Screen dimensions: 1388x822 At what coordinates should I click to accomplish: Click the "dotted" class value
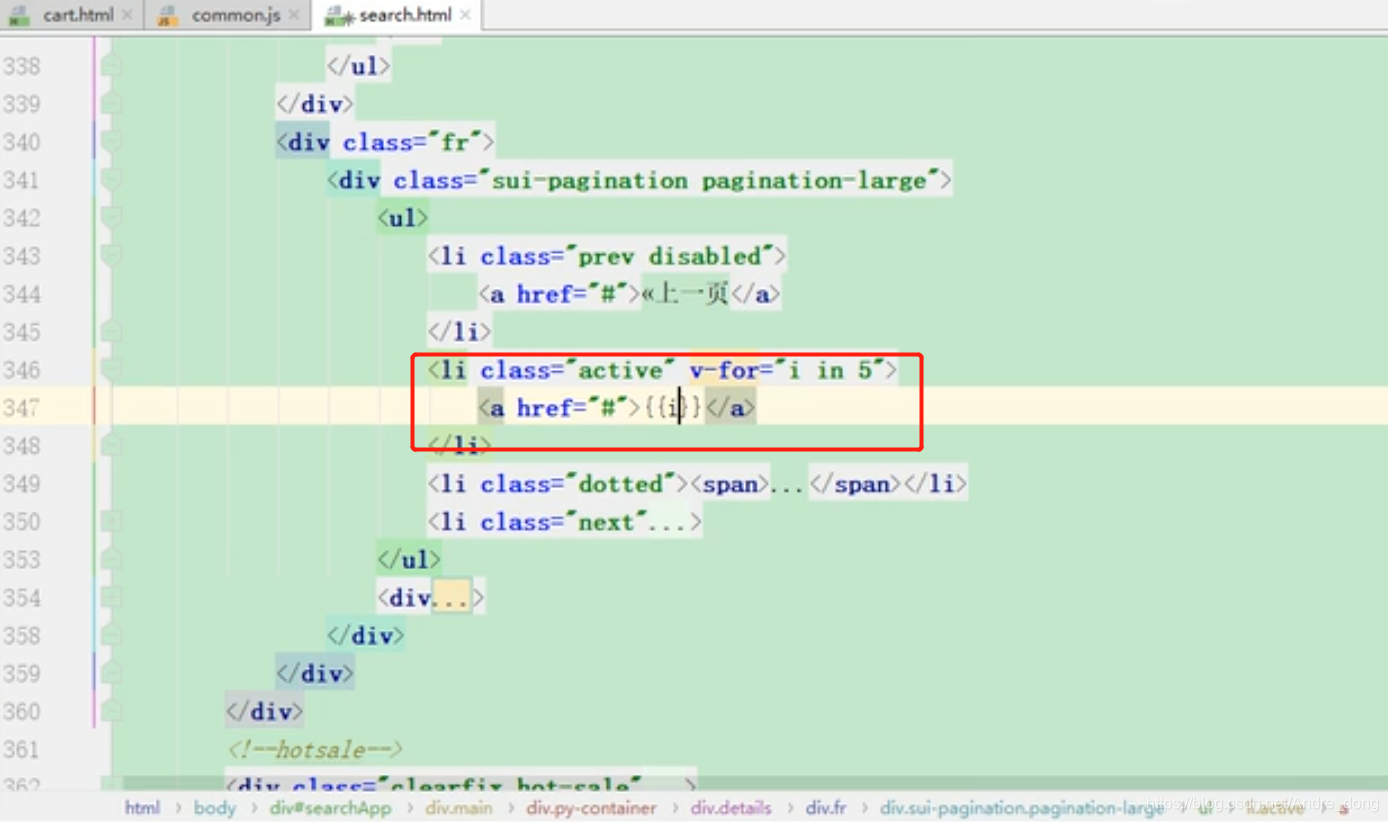click(x=621, y=484)
